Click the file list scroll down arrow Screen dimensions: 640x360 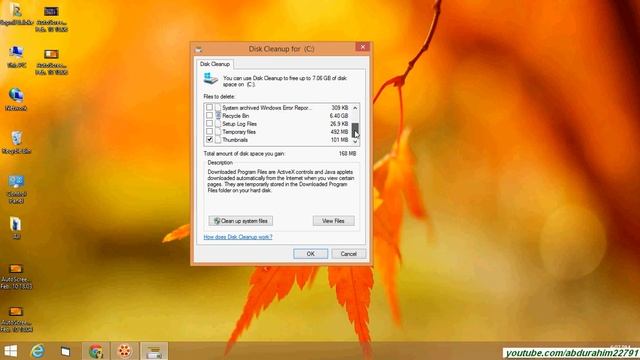coord(355,141)
